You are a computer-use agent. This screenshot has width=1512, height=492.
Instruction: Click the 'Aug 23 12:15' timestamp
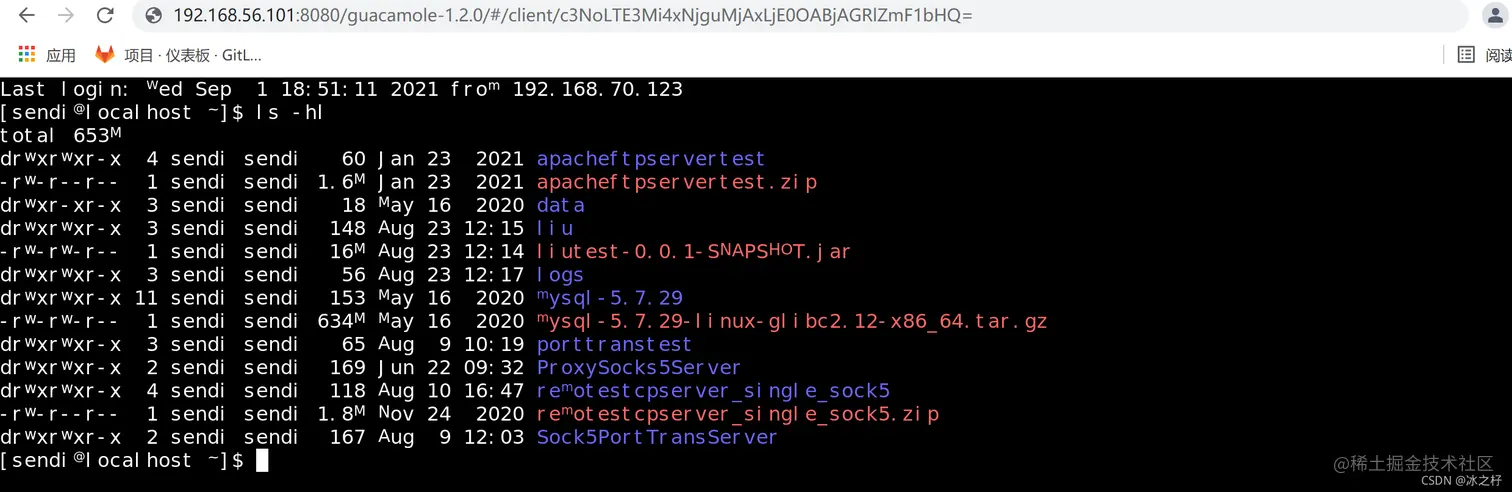pos(450,228)
